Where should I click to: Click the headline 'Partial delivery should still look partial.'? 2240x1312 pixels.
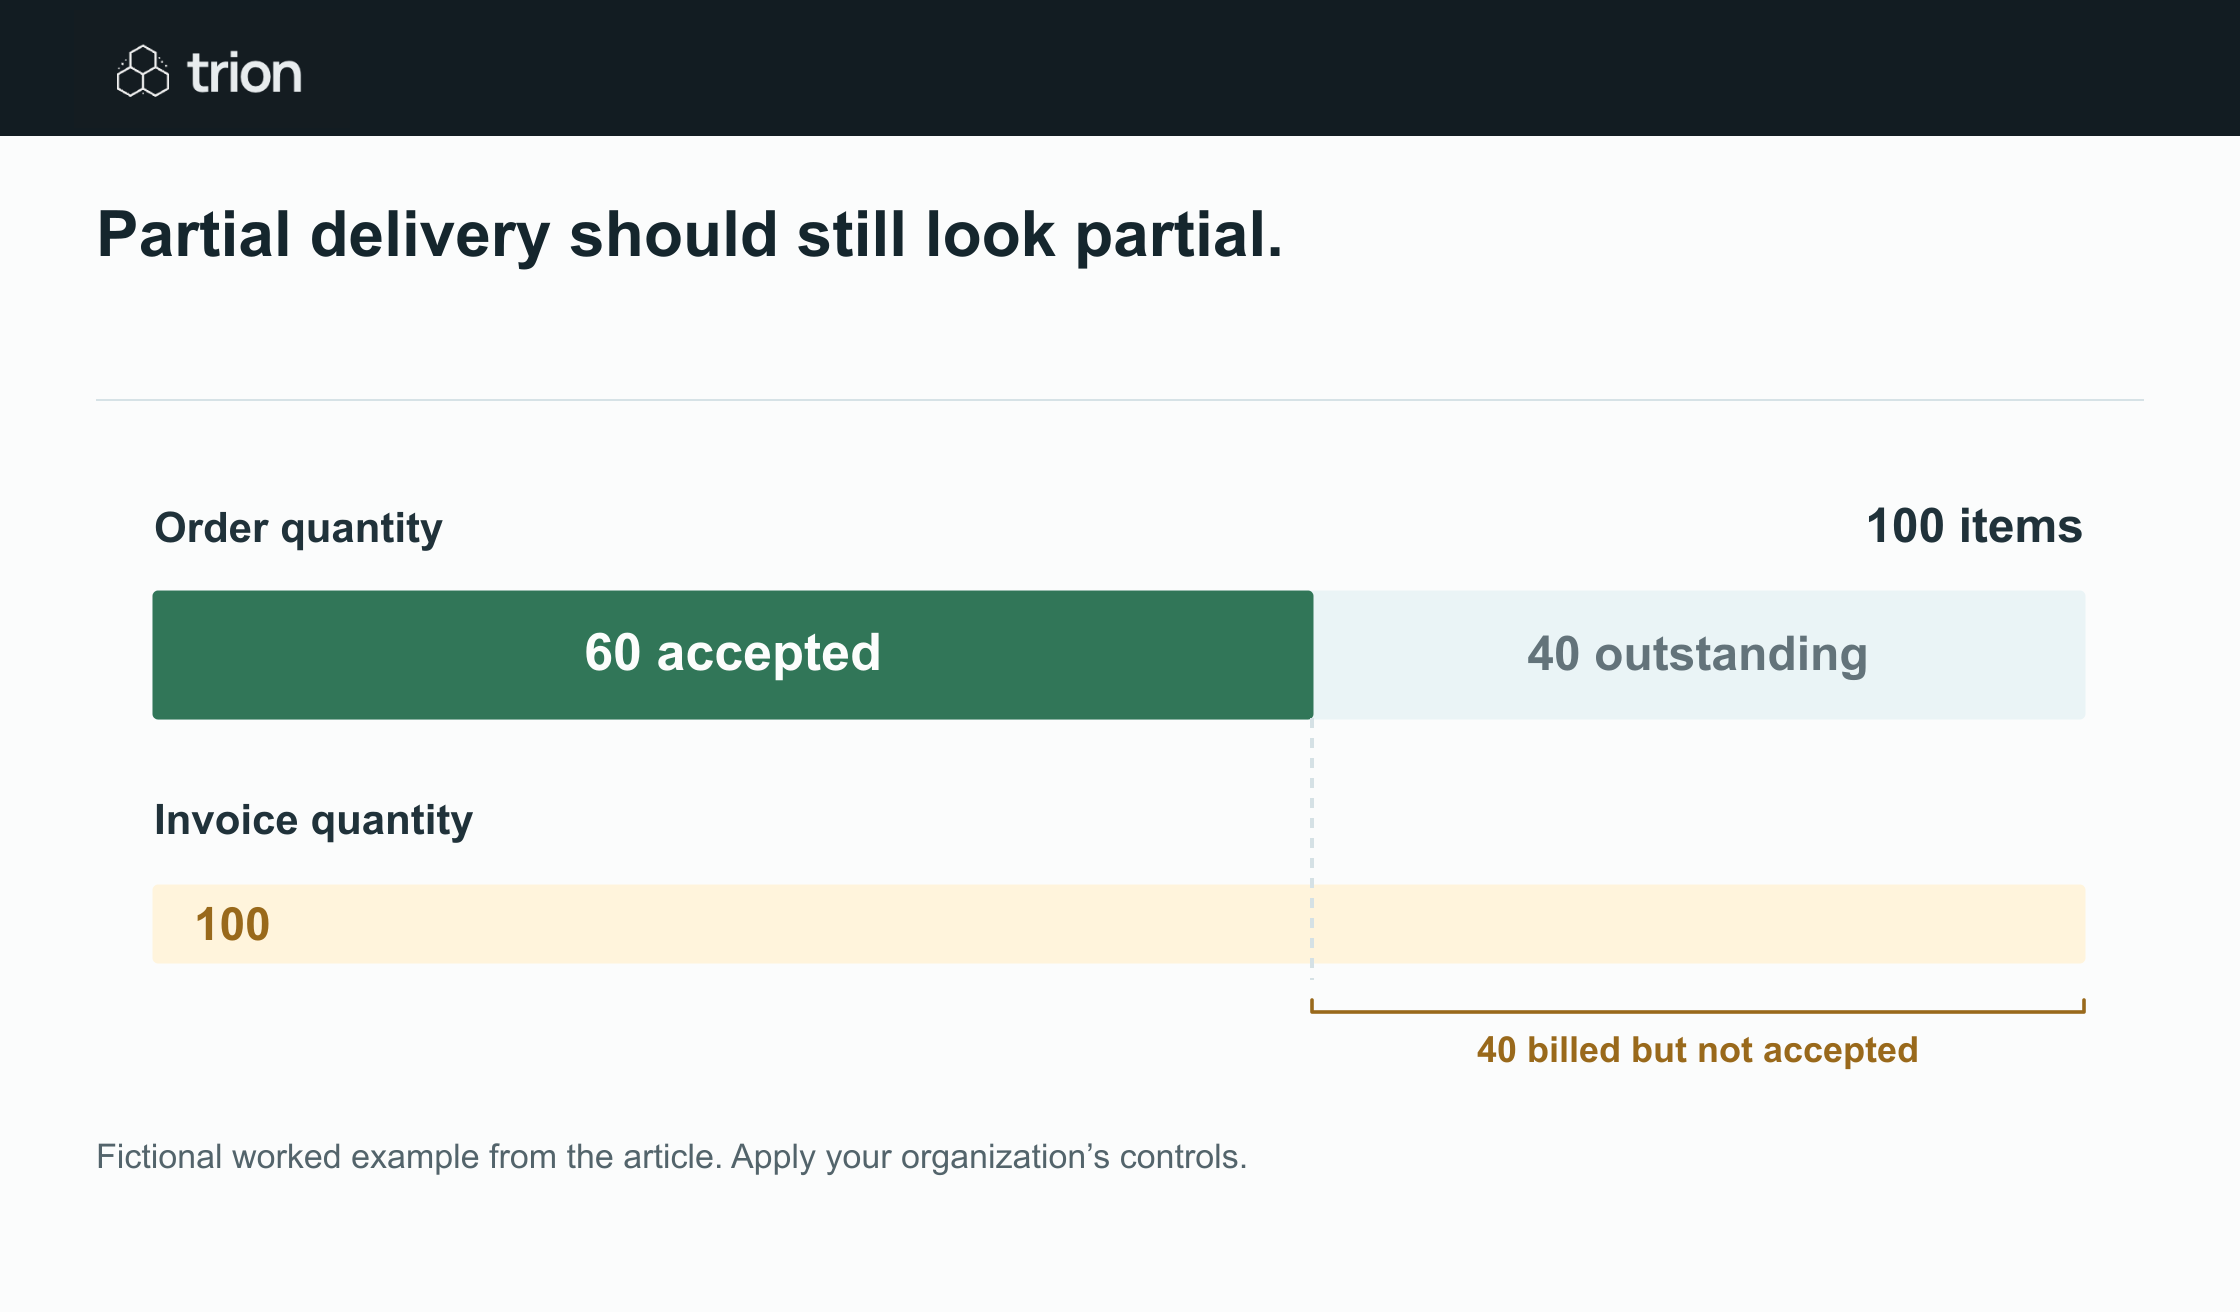pos(689,235)
